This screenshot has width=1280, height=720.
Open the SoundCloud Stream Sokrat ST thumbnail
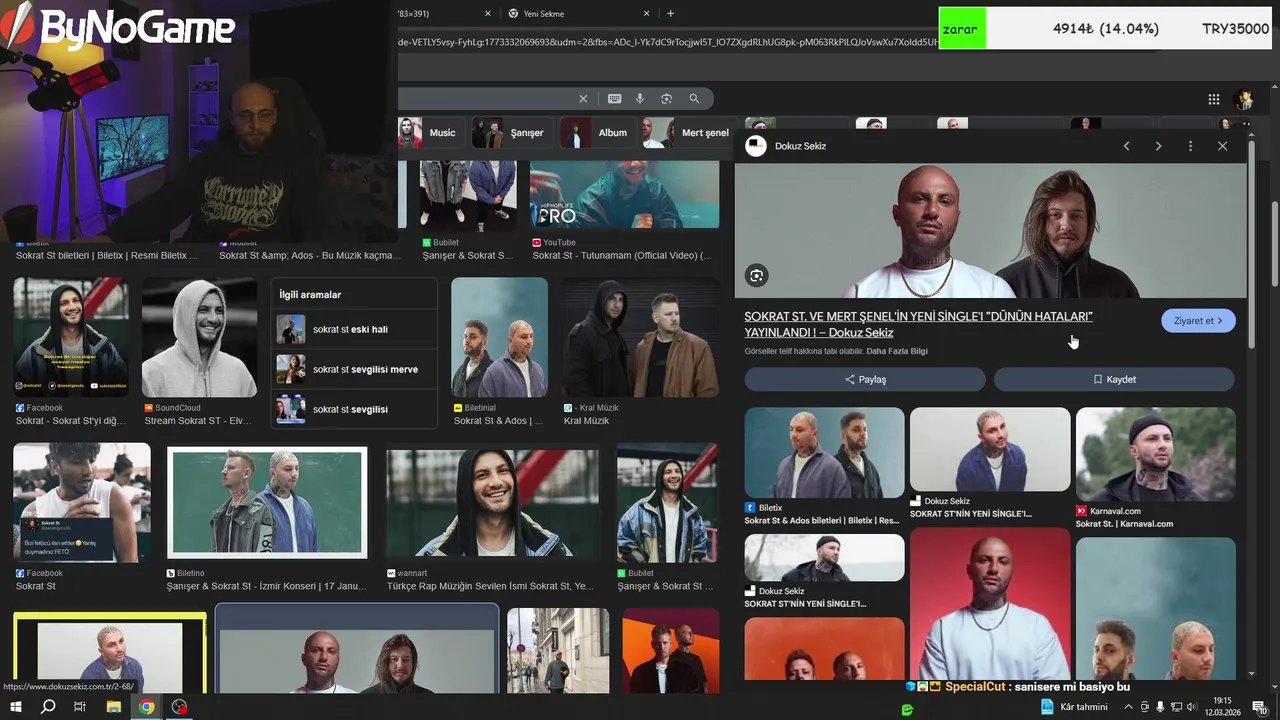point(199,337)
